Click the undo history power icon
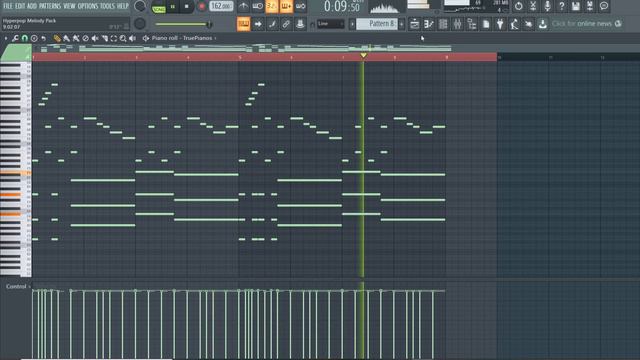The height and width of the screenshot is (360, 640). (518, 6)
